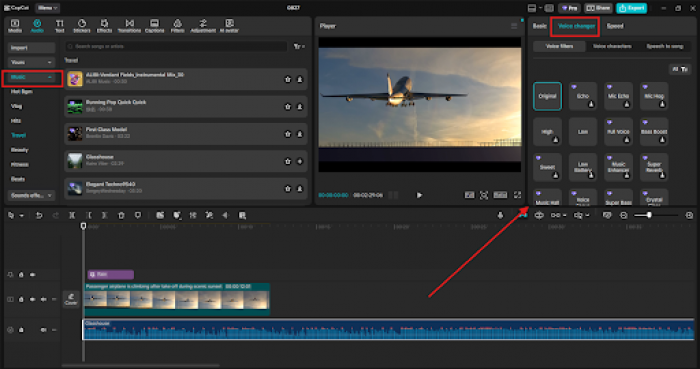Screen dimensions: 700x369
Task: Open player hamburger menu icon
Action: [514, 26]
